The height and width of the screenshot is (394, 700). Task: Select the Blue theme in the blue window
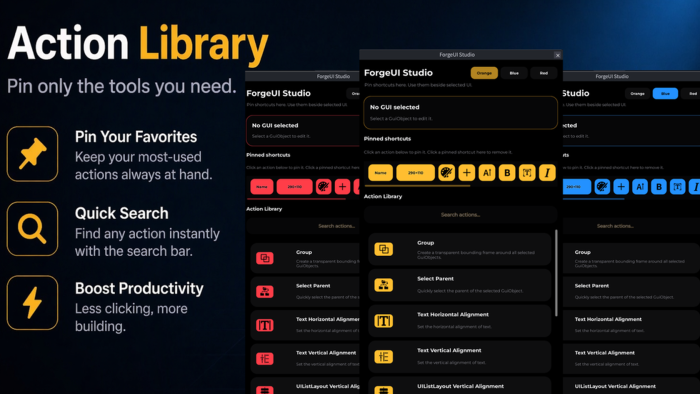665,94
